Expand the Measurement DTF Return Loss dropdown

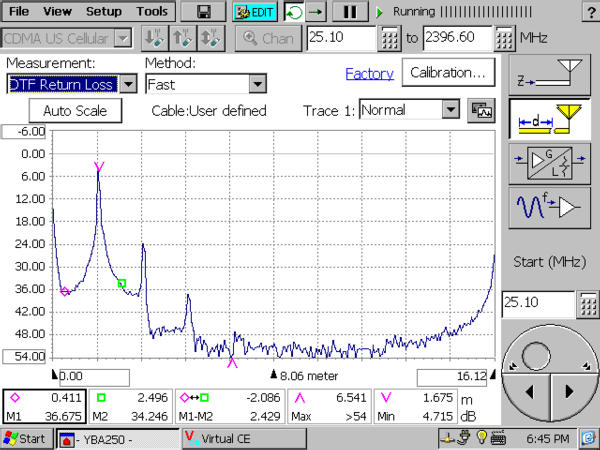(x=128, y=85)
